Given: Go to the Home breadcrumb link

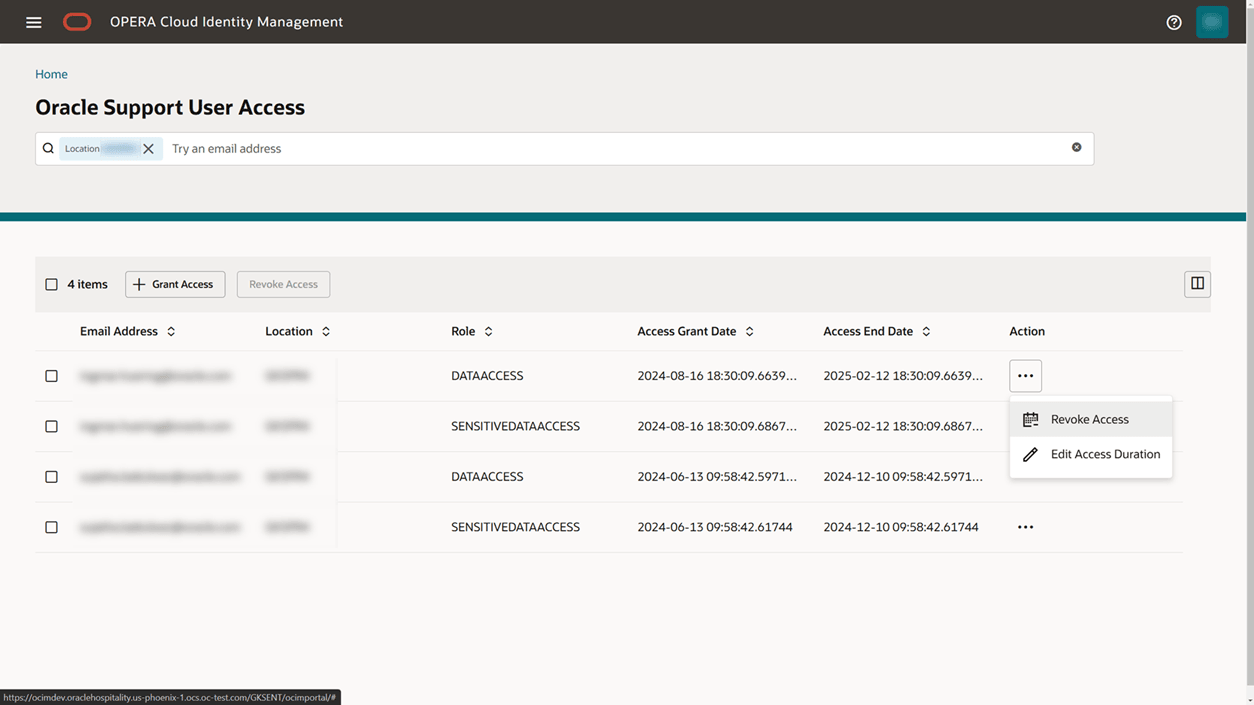Looking at the screenshot, I should pos(51,74).
